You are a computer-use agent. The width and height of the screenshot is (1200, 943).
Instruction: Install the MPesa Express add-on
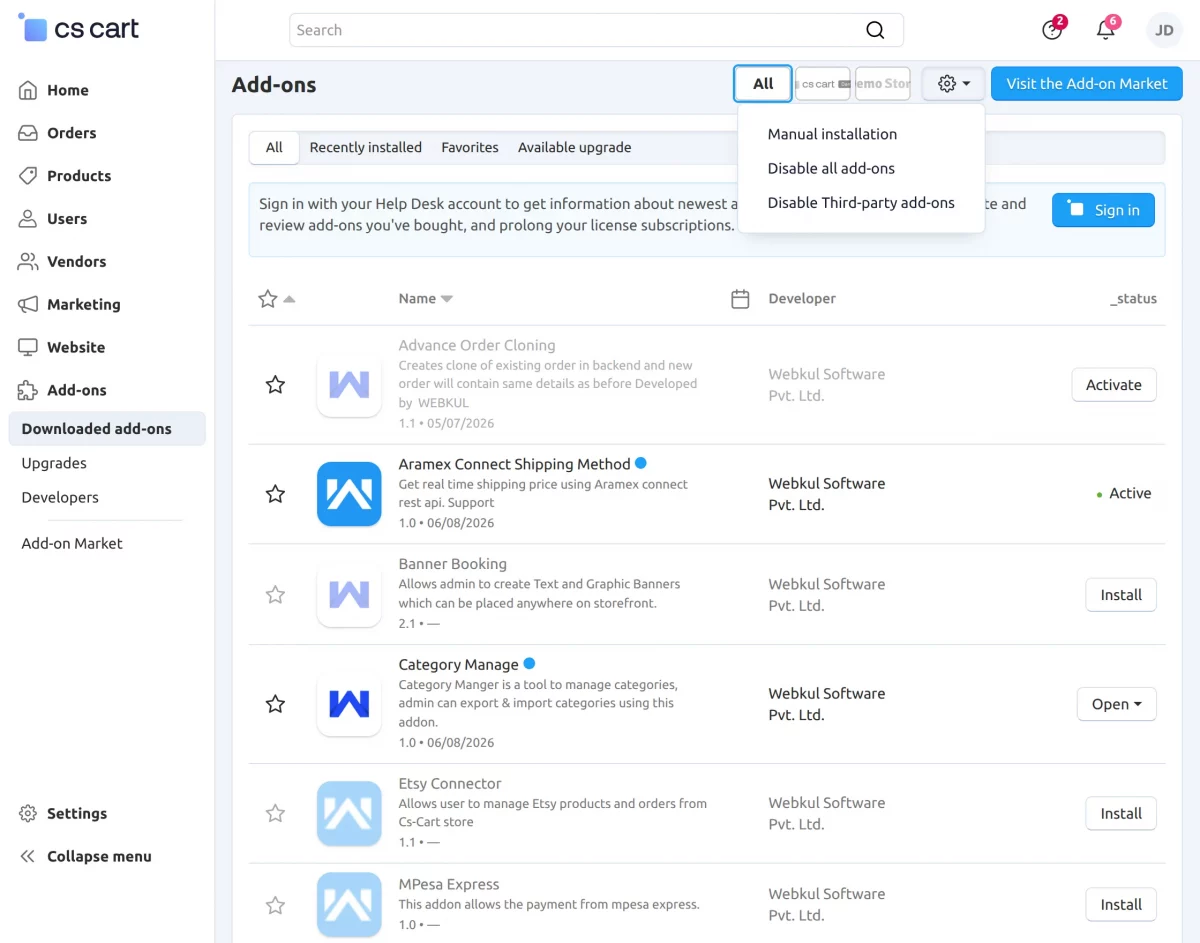[x=1121, y=905]
